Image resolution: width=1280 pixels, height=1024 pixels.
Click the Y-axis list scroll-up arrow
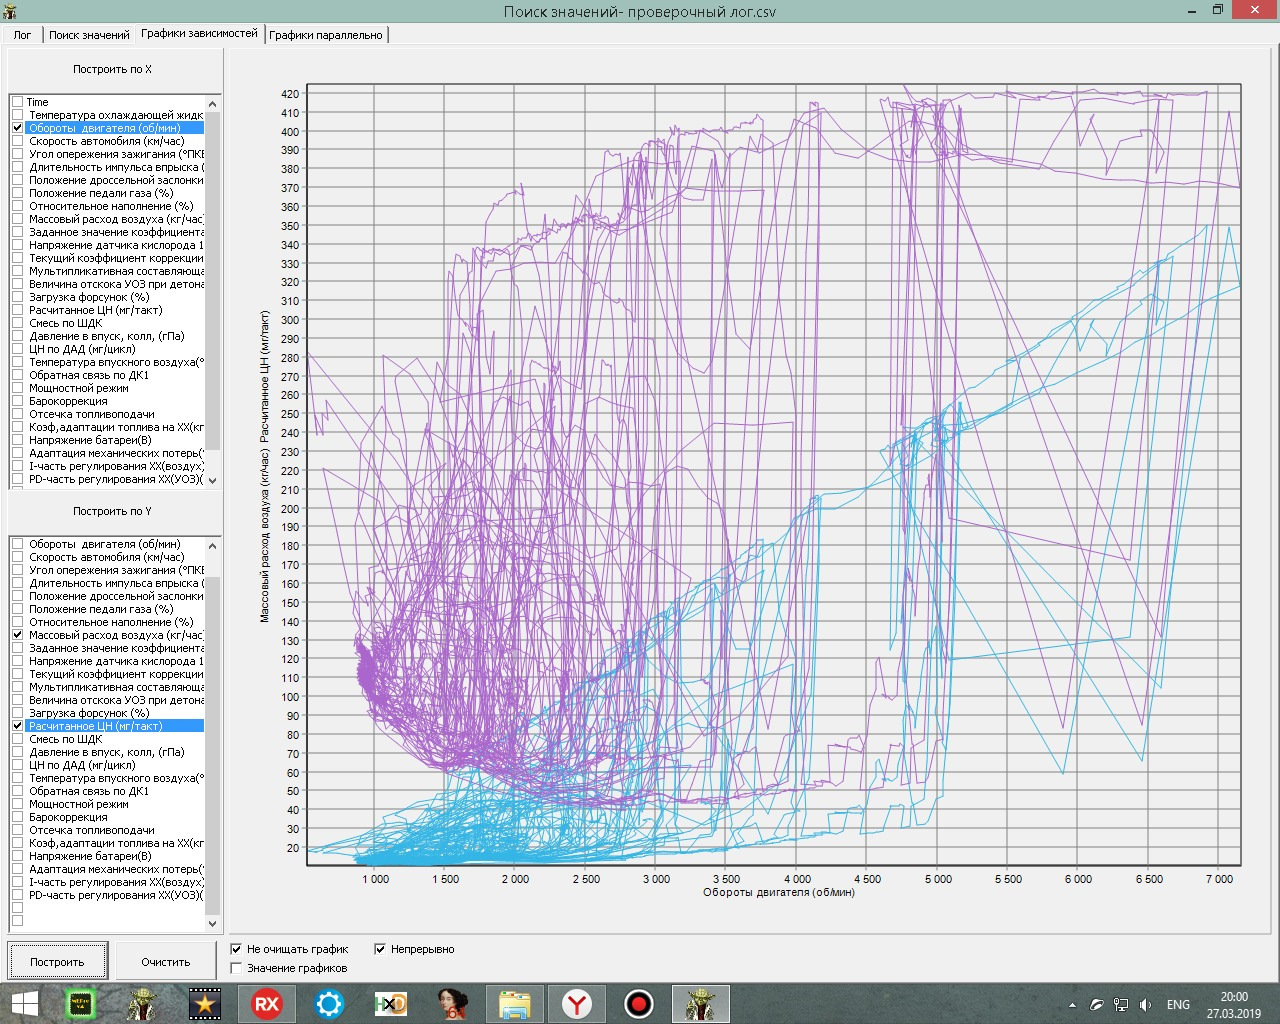pos(212,546)
